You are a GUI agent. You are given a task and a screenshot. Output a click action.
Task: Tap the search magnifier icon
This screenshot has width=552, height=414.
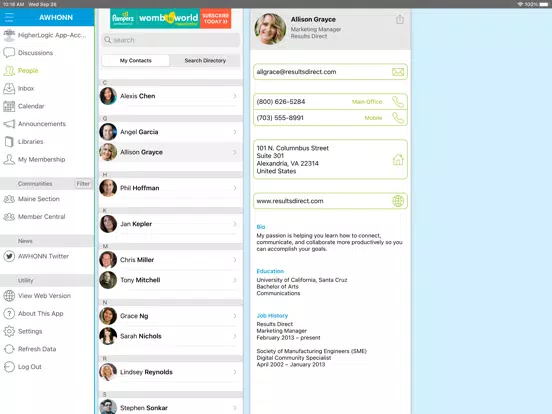tap(108, 40)
